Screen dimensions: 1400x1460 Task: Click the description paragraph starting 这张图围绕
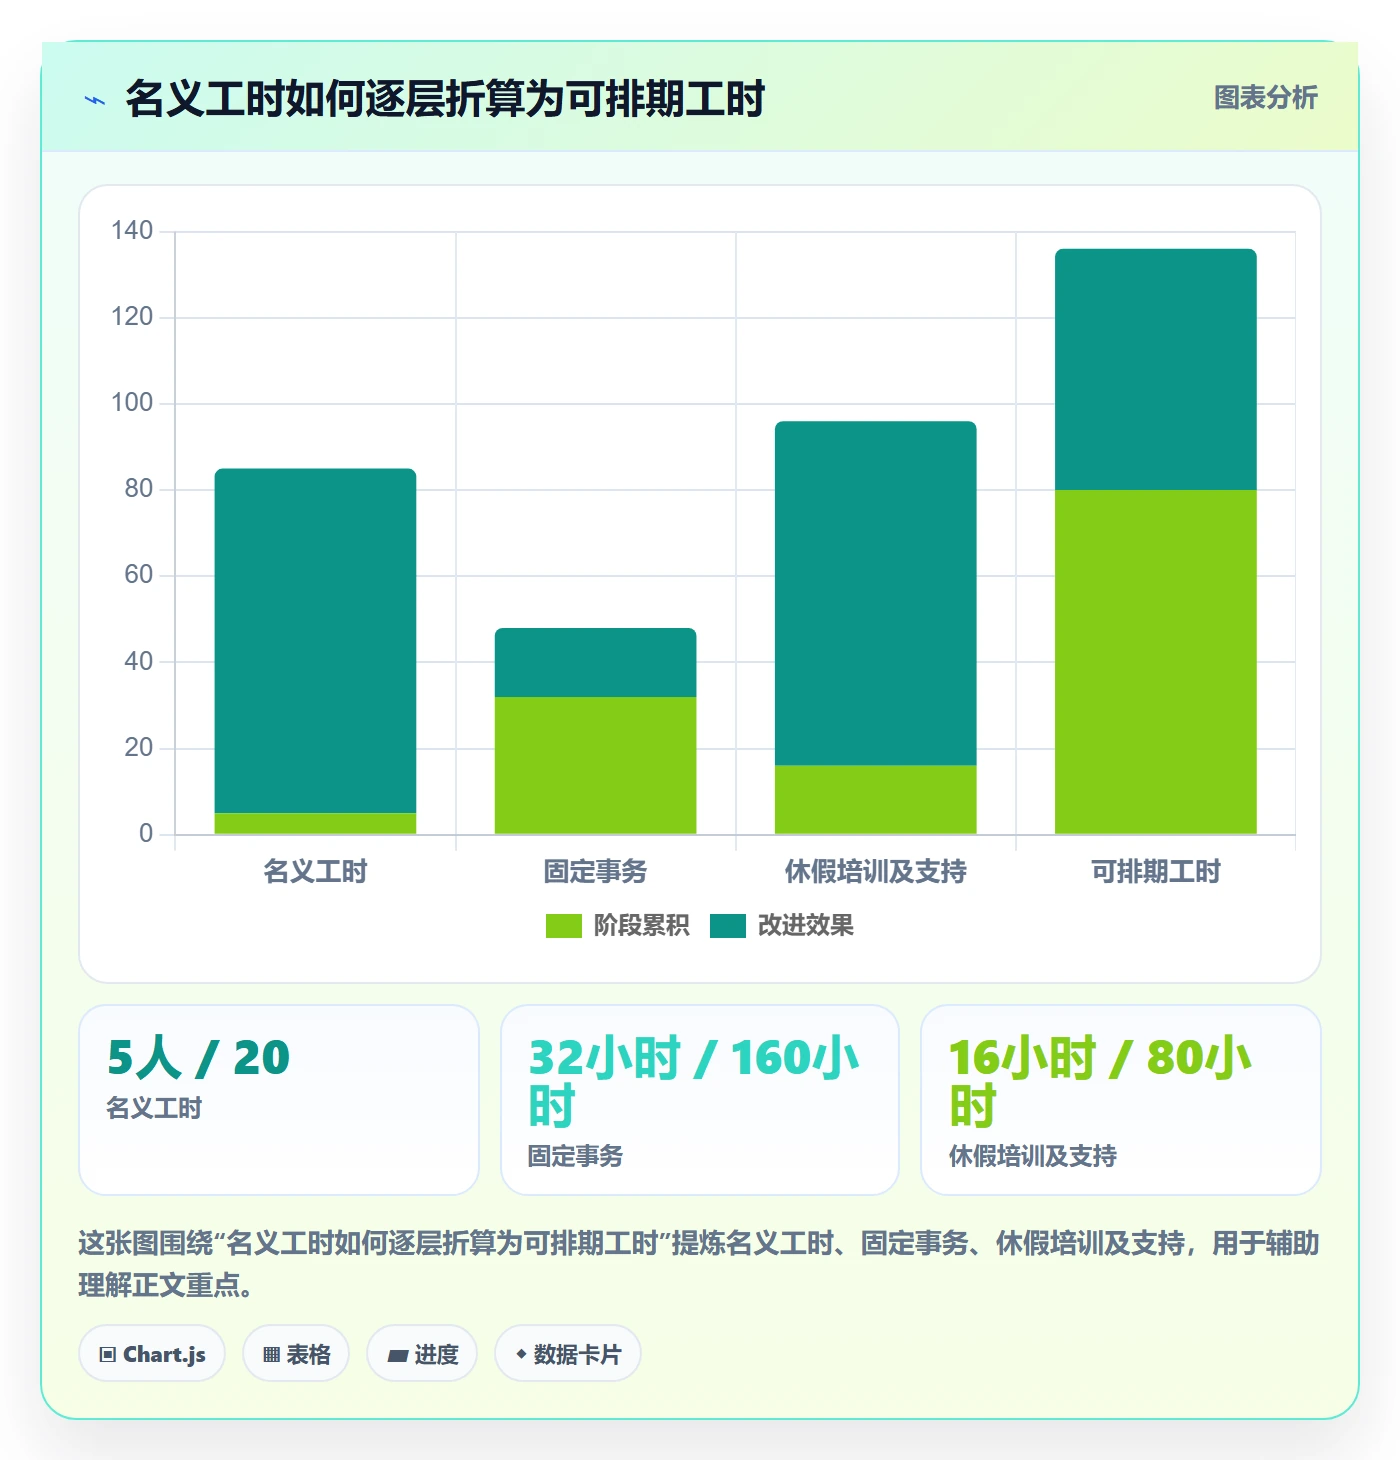[700, 1264]
